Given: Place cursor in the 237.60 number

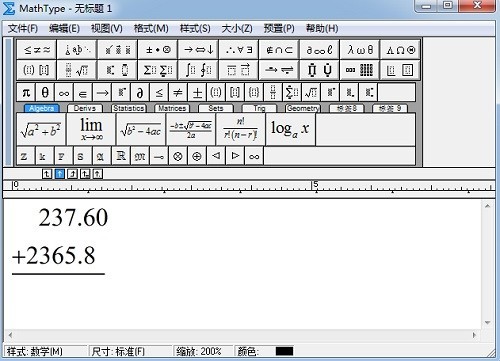Looking at the screenshot, I should point(73,218).
